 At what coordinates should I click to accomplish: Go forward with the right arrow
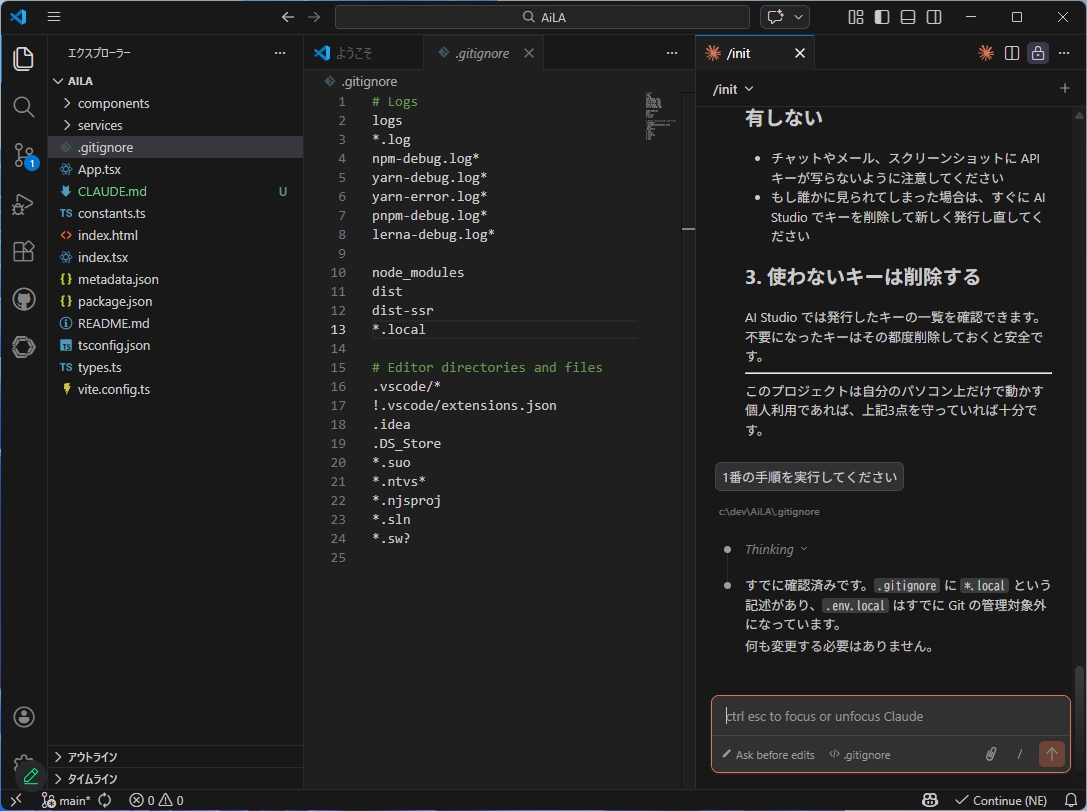314,17
